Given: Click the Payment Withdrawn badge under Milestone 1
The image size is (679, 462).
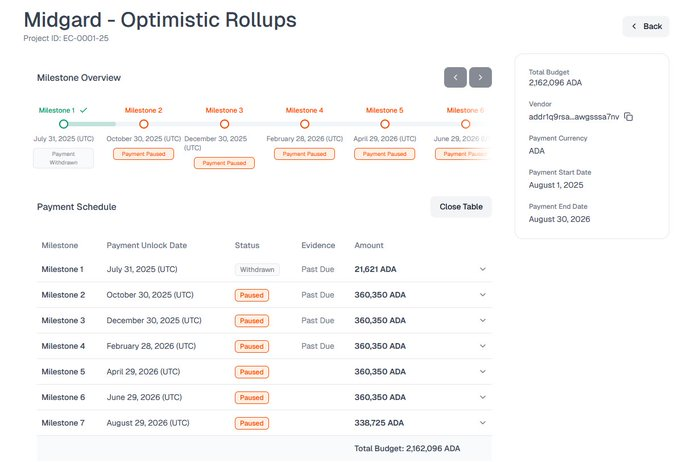Looking at the screenshot, I should point(63,158).
